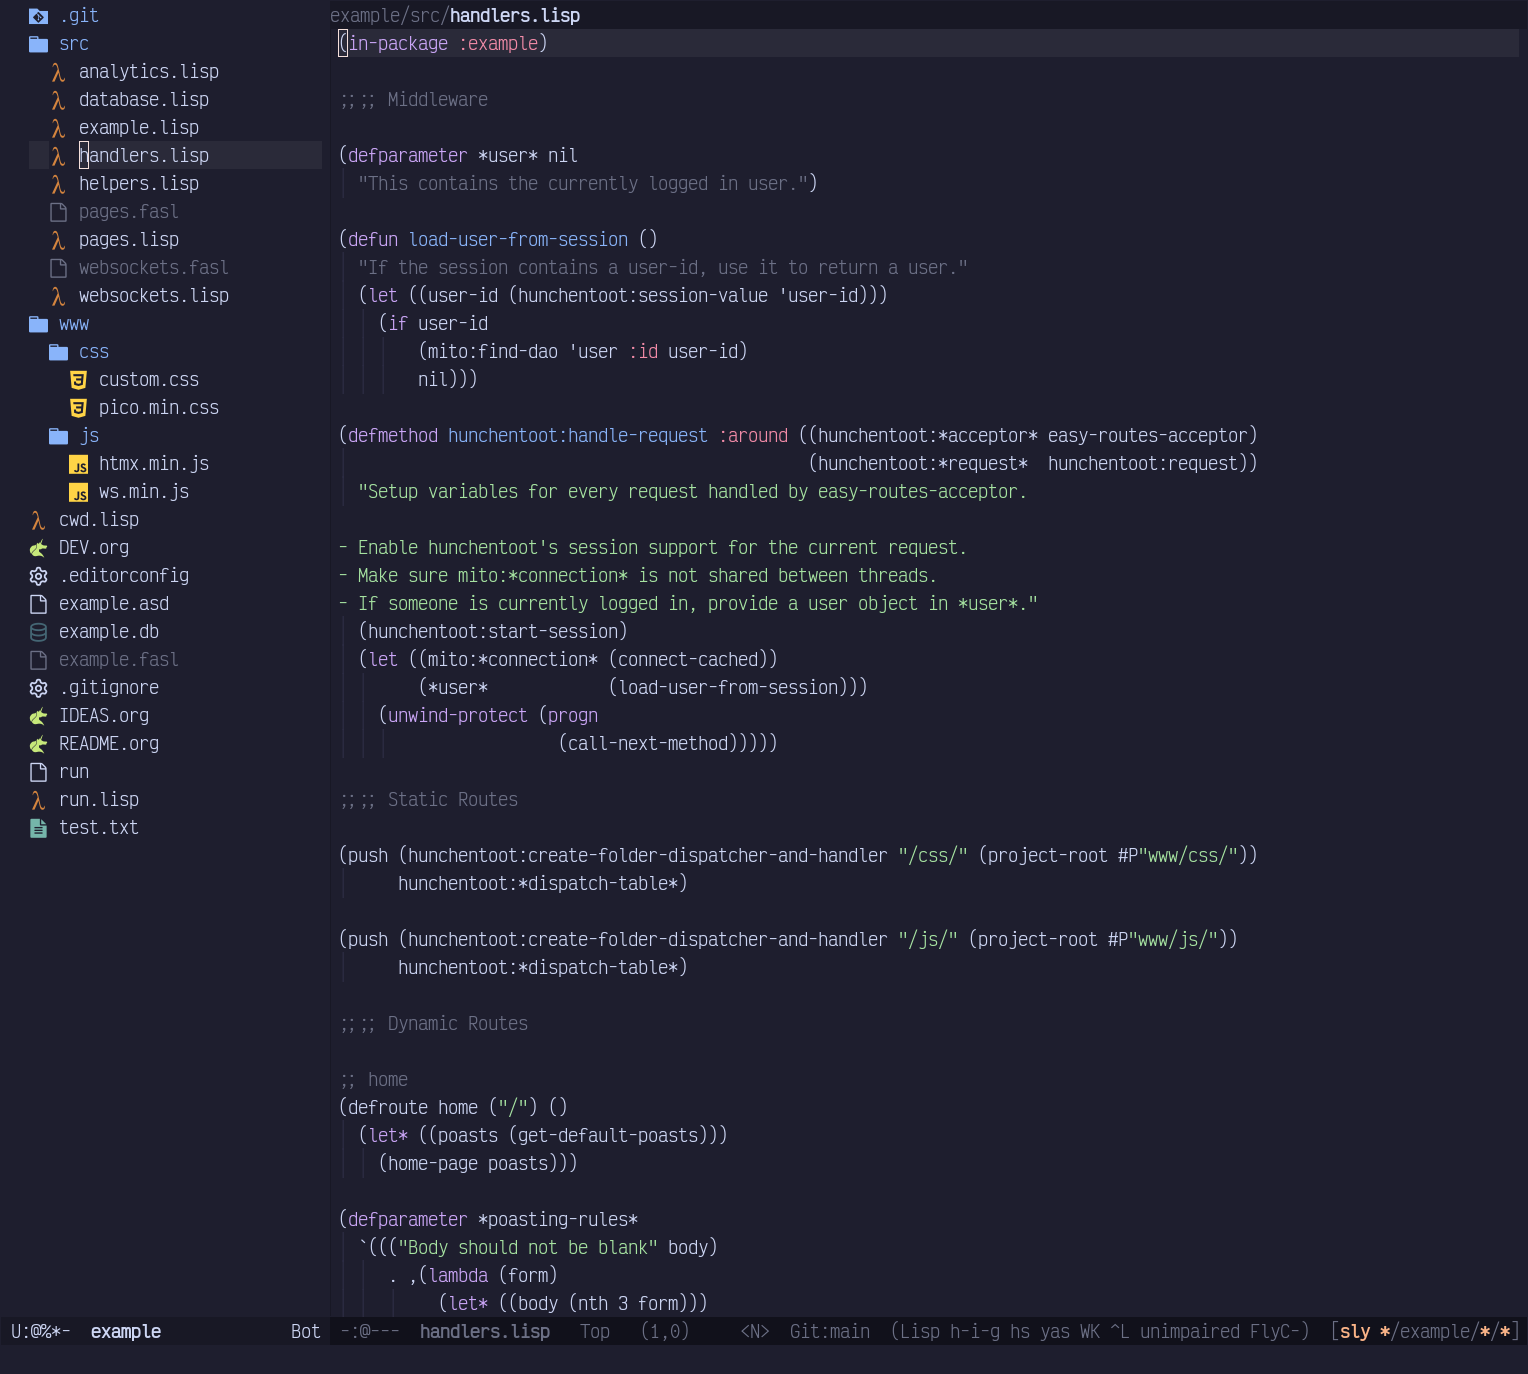
Task: Click the Top position indicator in mode line
Action: [595, 1332]
